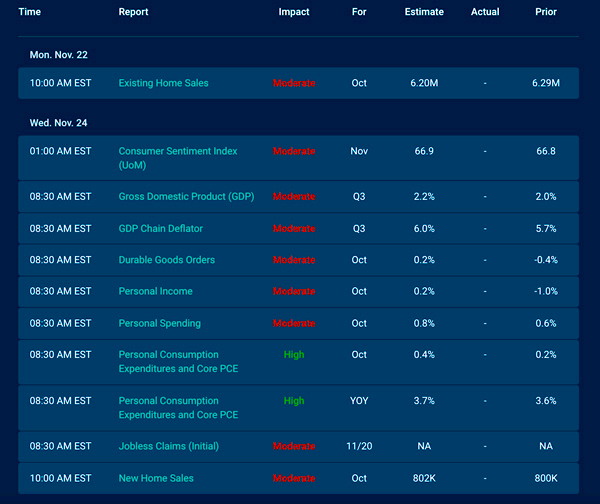This screenshot has width=600, height=504.
Task: Select the GDP Chain Deflator report
Action: click(160, 229)
